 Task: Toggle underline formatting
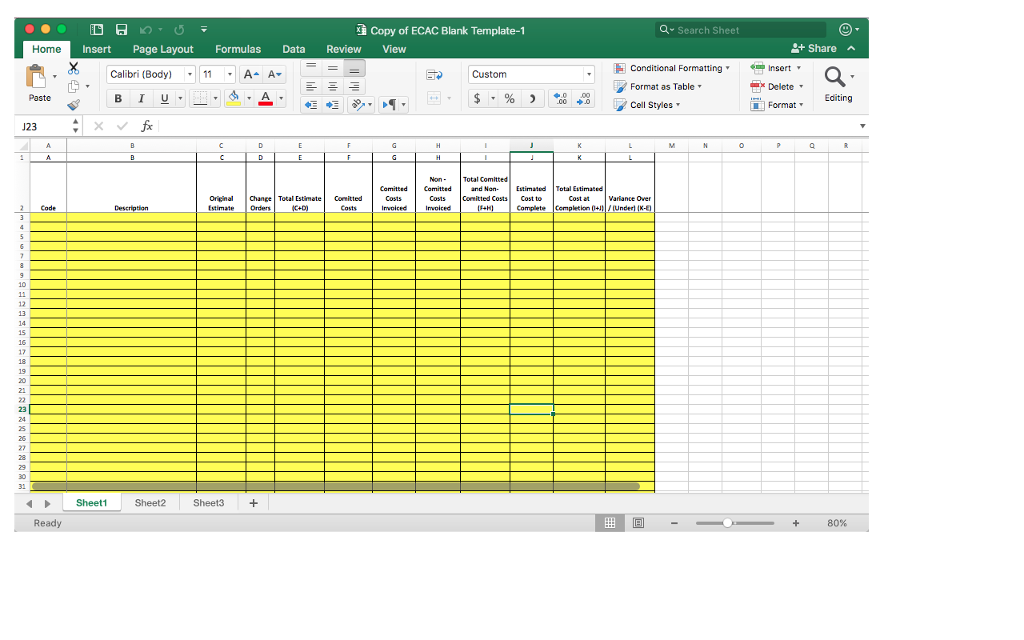tap(163, 98)
